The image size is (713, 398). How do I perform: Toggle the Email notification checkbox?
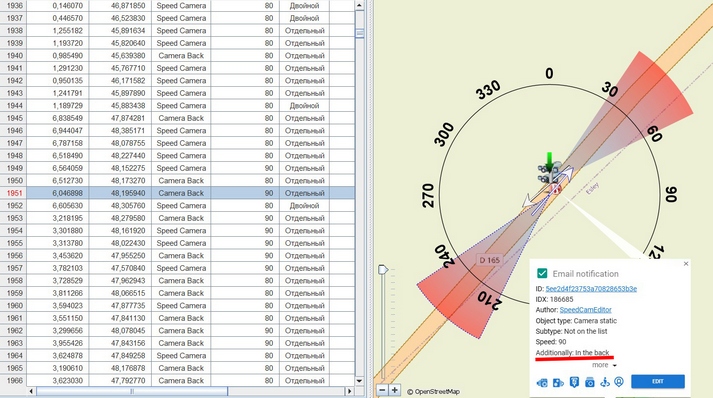[542, 273]
